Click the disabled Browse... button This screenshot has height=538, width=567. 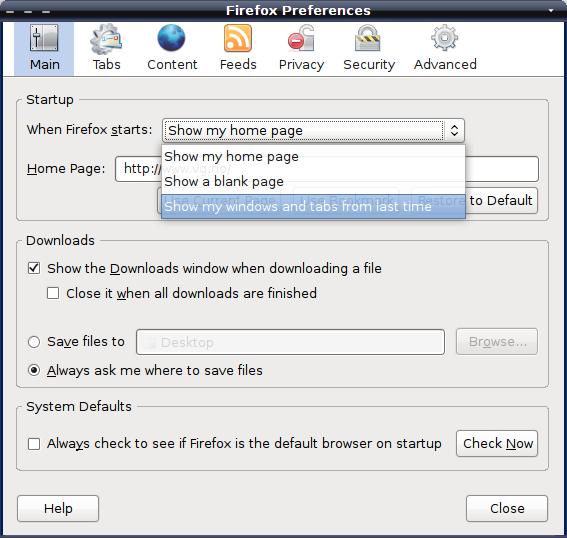click(497, 342)
